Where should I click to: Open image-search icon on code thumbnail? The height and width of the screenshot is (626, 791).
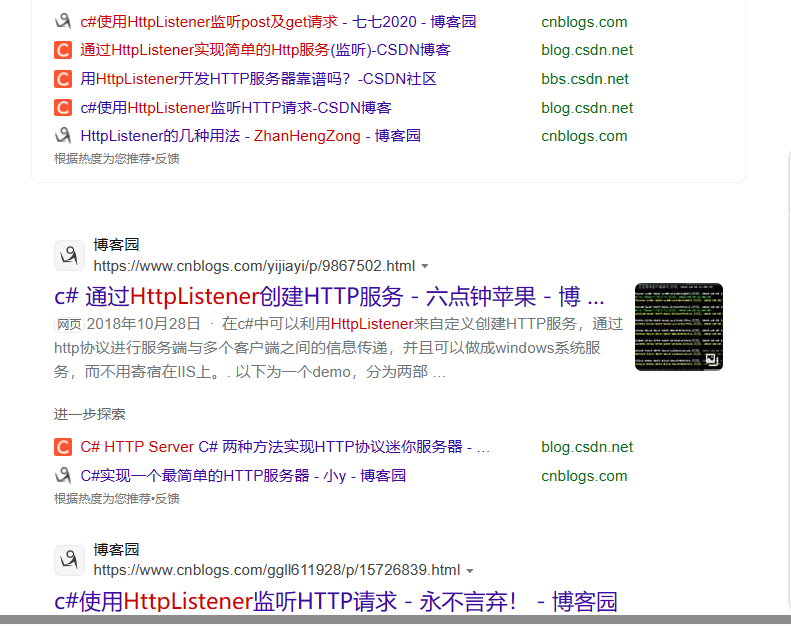point(712,360)
